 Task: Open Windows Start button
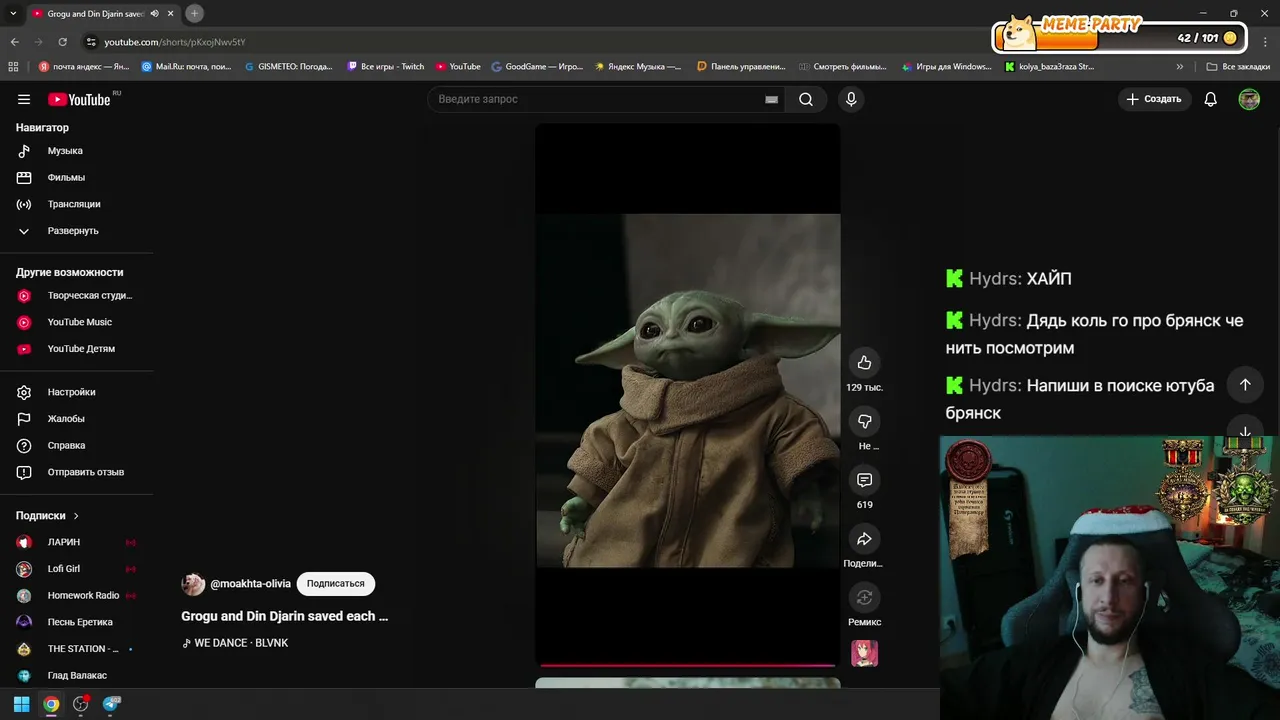click(21, 704)
